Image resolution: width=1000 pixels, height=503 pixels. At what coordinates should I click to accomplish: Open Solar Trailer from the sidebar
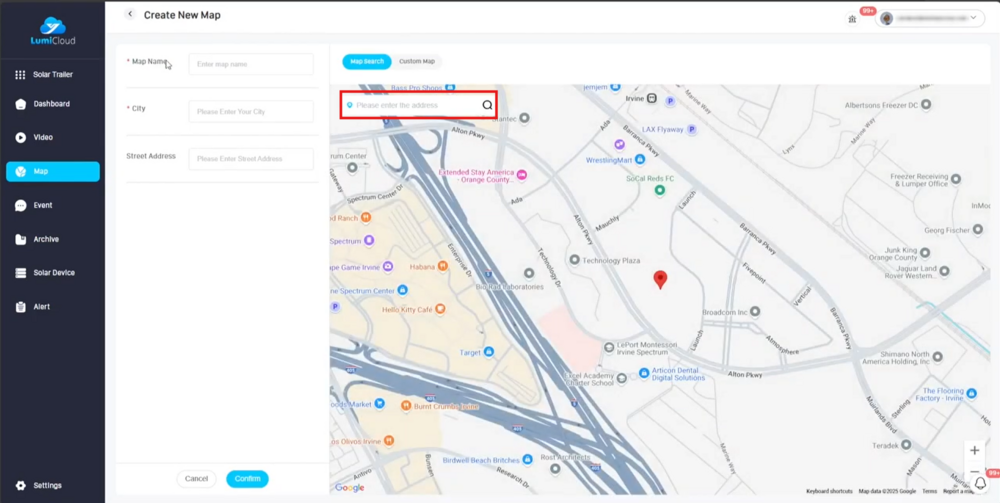click(52, 75)
